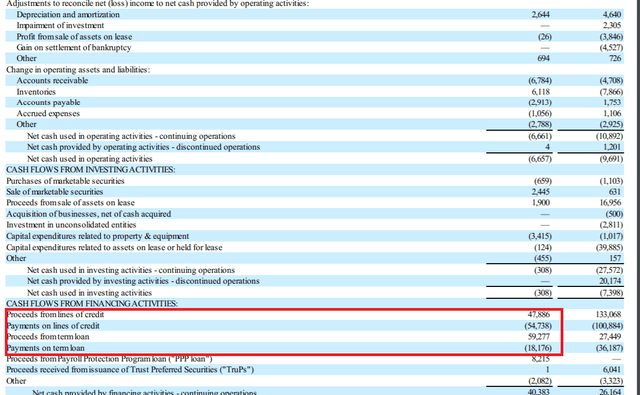Viewport: 640px width, 395px height.
Task: Click 'Net cash used in investing activities - continuing operations'
Action: pos(131,270)
